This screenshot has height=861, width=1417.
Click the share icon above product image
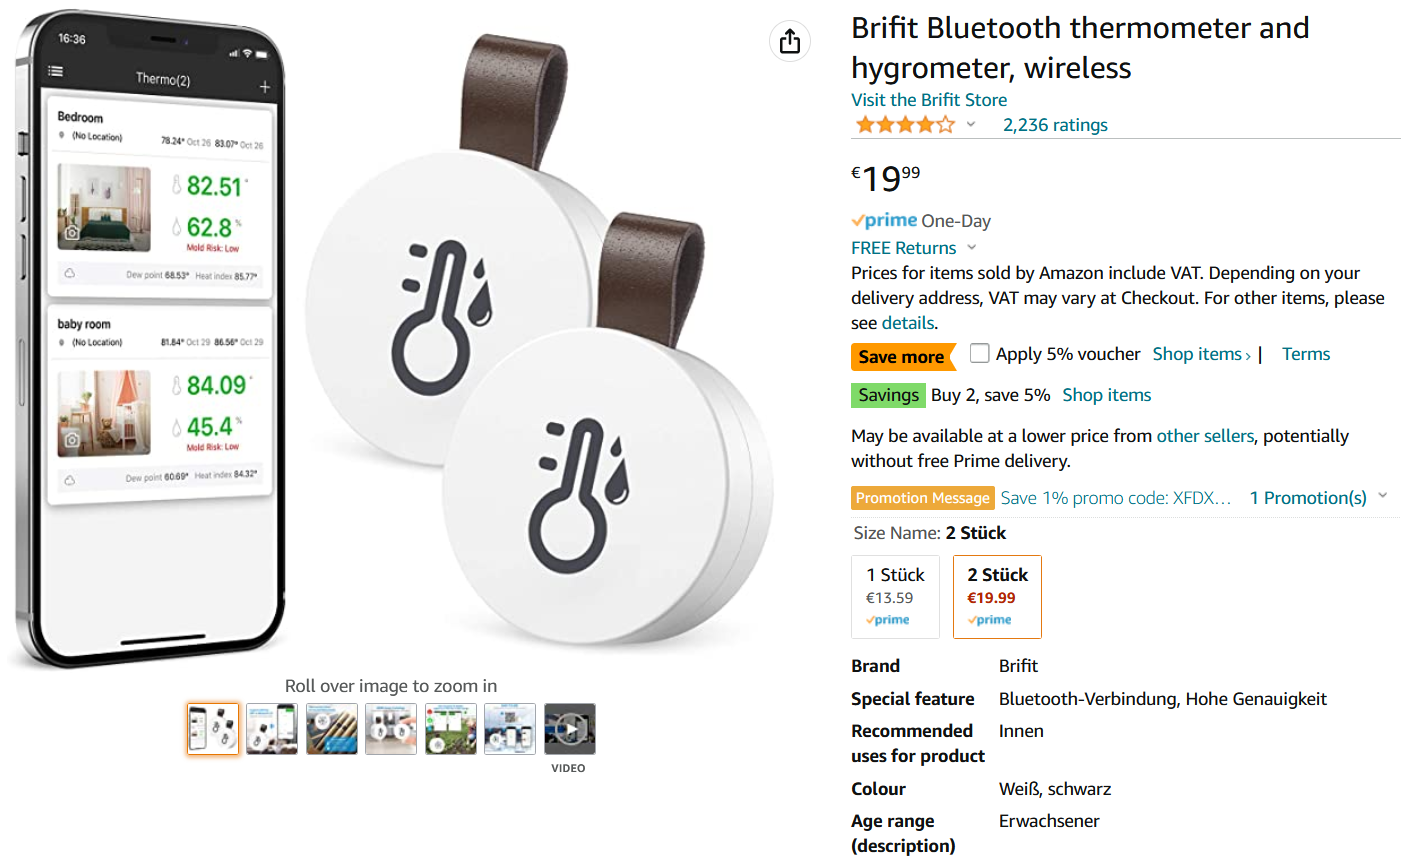(x=790, y=41)
